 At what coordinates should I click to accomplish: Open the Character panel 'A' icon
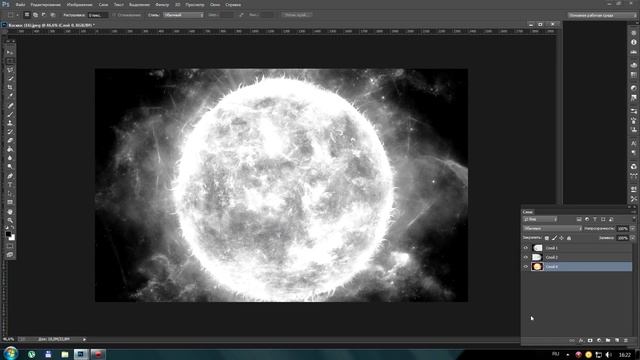click(633, 144)
